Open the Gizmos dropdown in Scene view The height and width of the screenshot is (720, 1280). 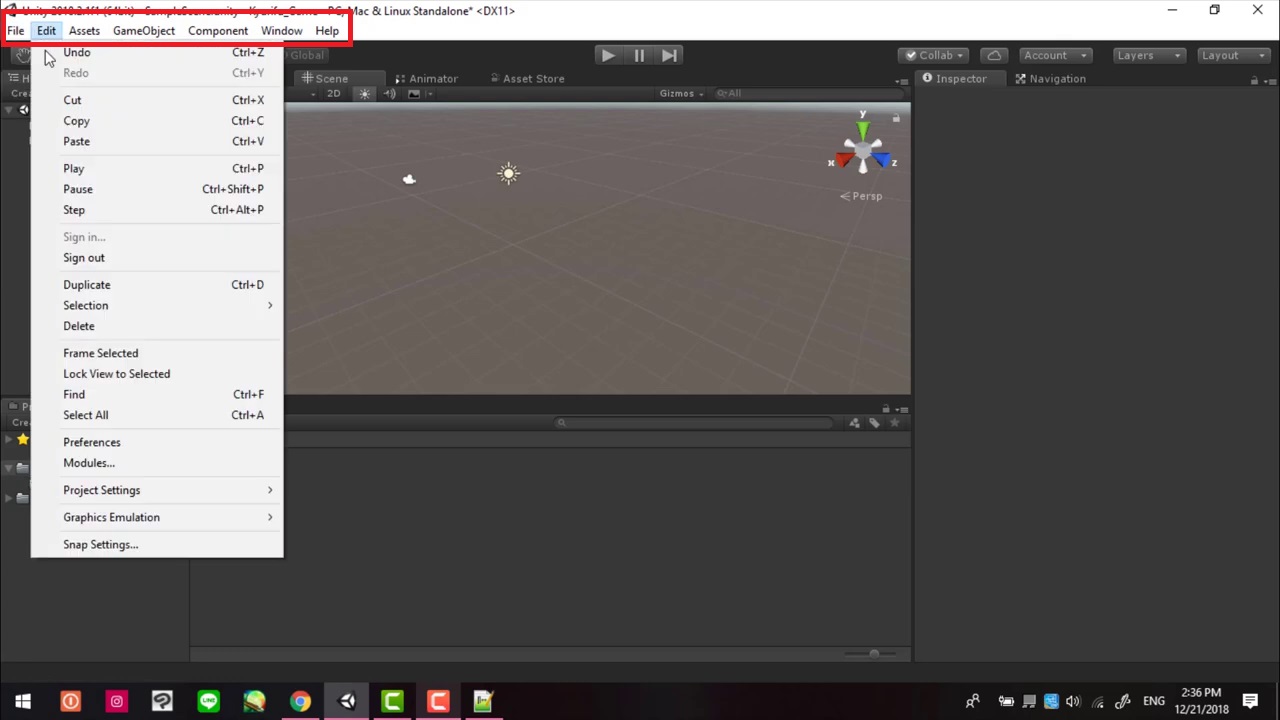point(681,93)
